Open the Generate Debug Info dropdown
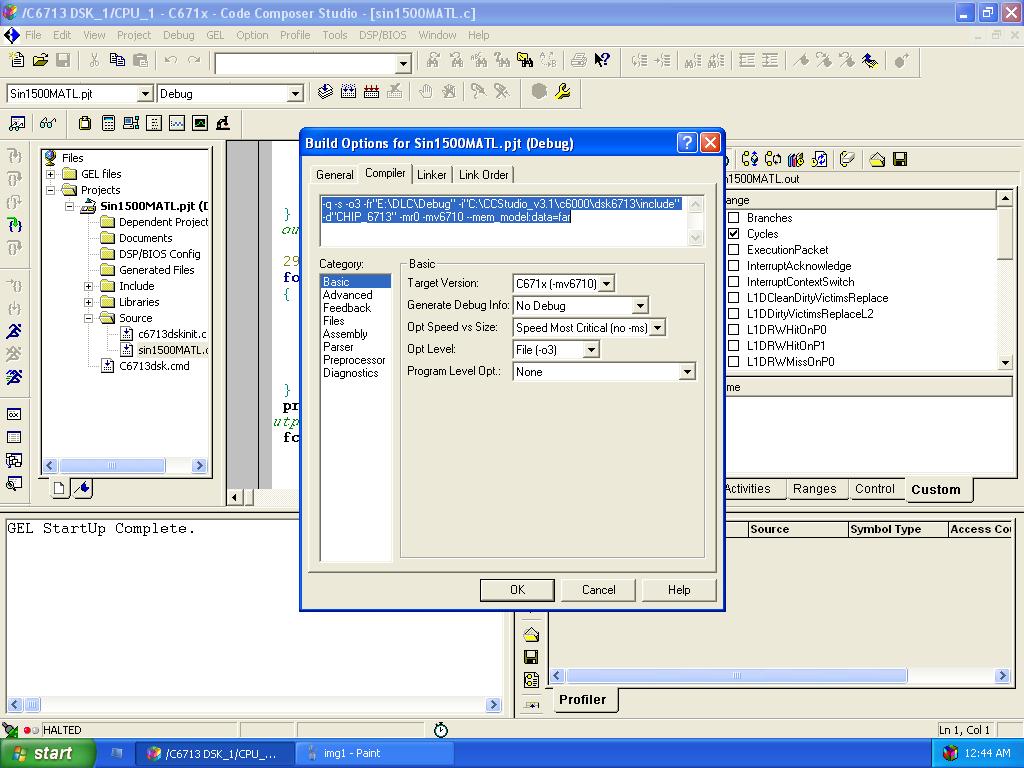1024x768 pixels. (641, 306)
